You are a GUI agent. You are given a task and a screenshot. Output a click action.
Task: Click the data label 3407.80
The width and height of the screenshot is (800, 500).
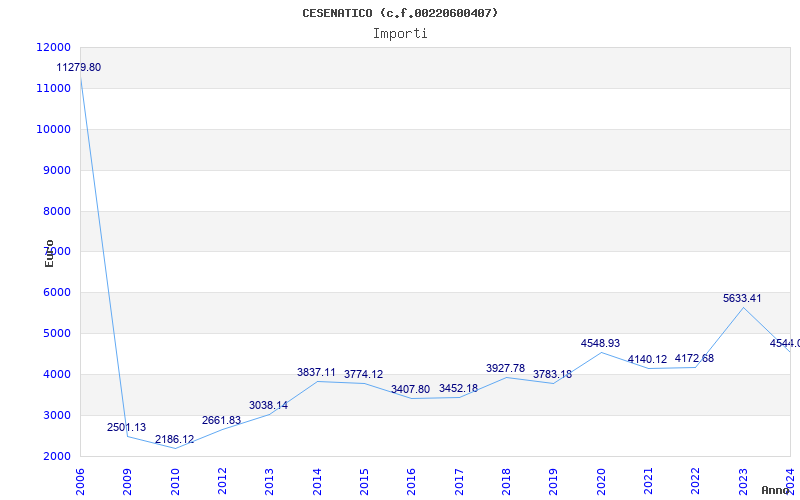pyautogui.click(x=410, y=389)
